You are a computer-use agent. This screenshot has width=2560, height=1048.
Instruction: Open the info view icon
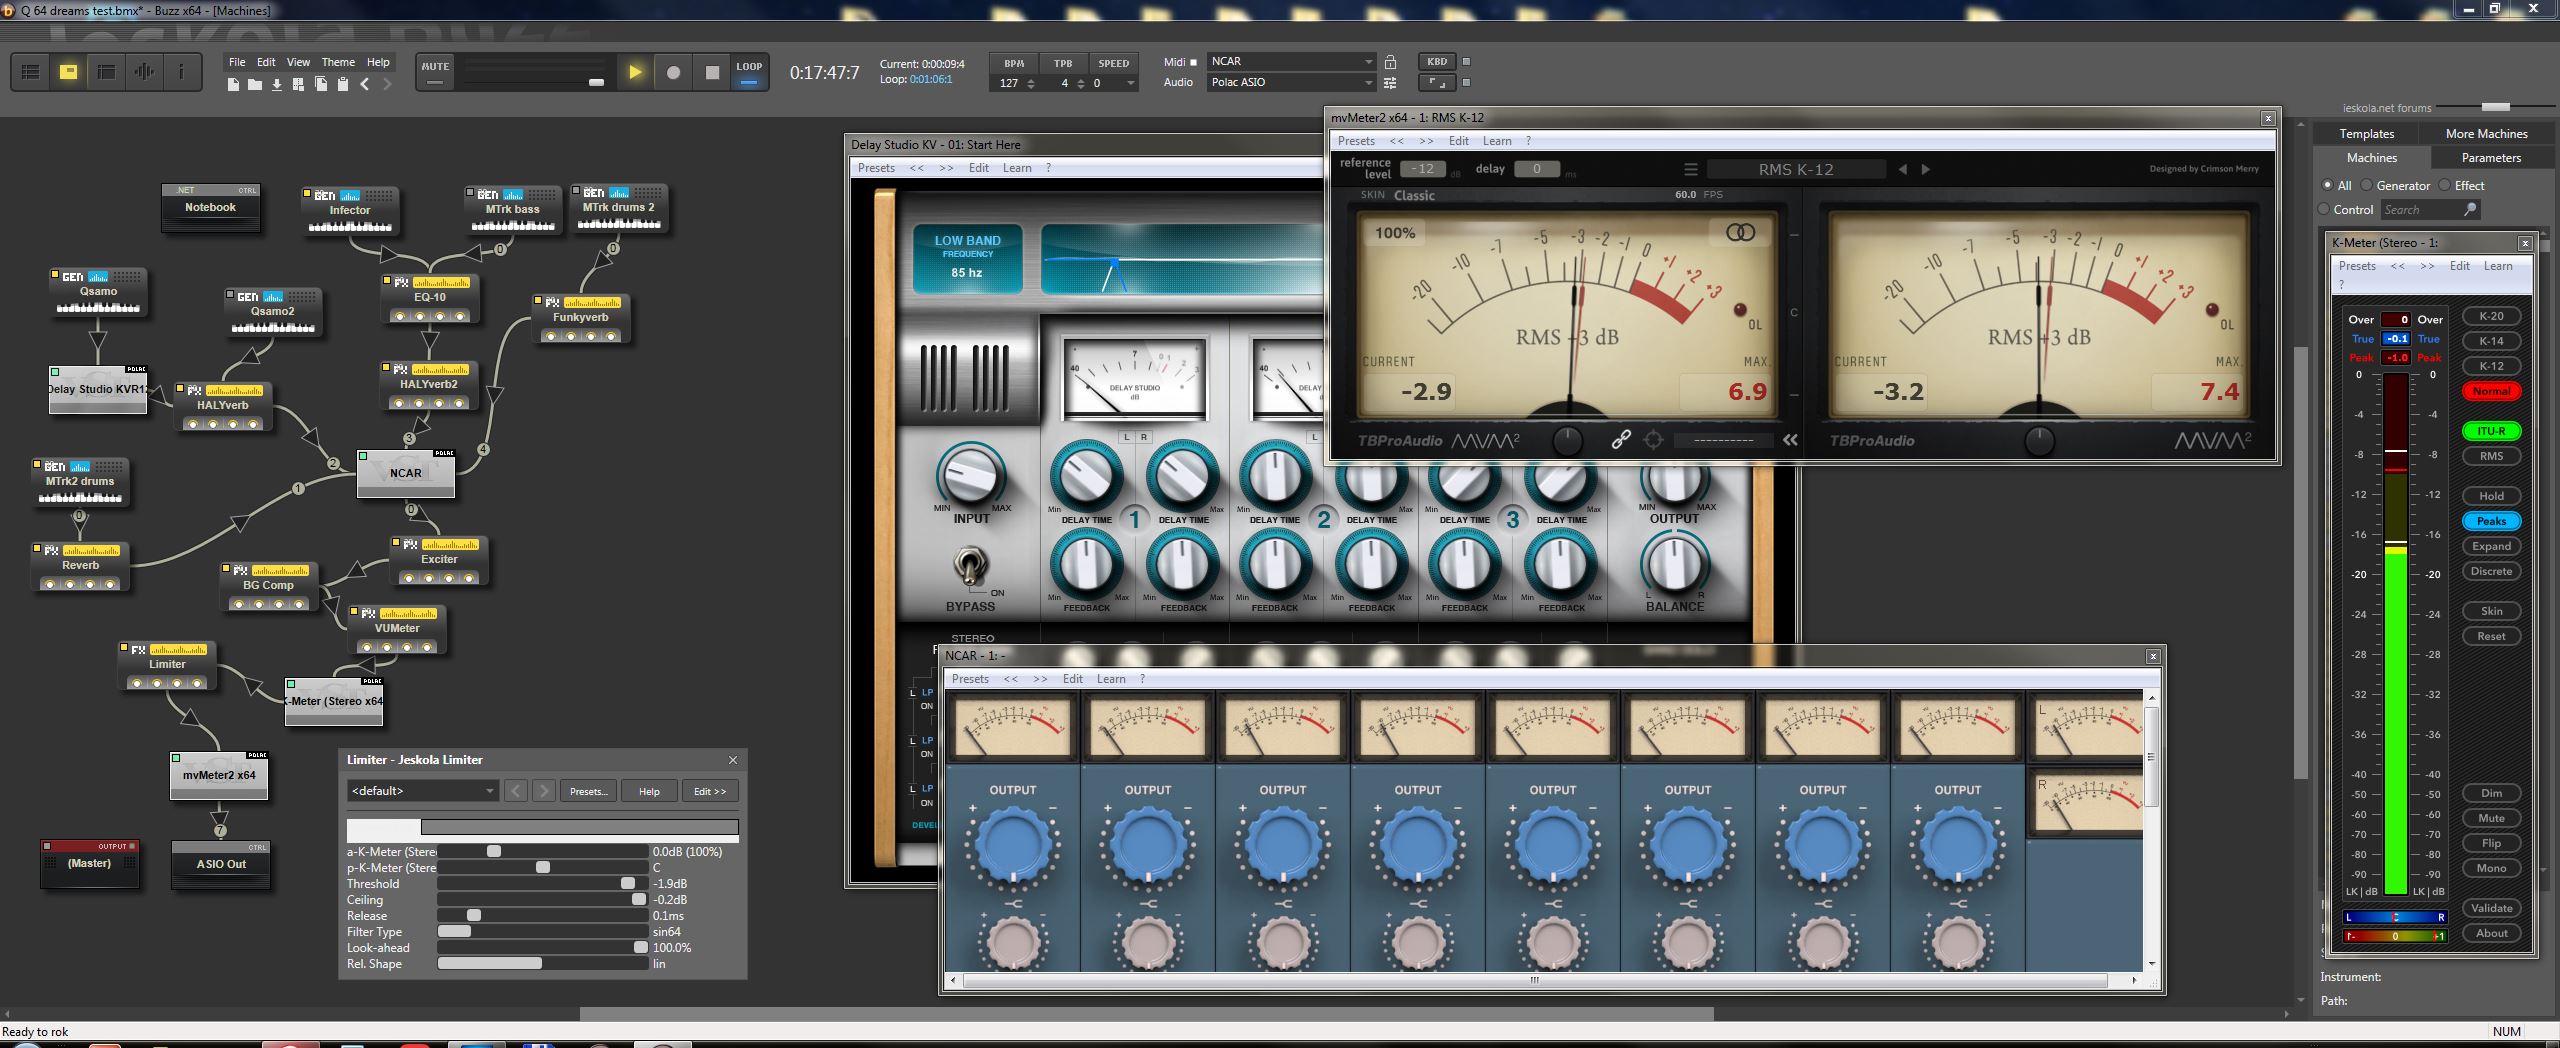pos(181,72)
